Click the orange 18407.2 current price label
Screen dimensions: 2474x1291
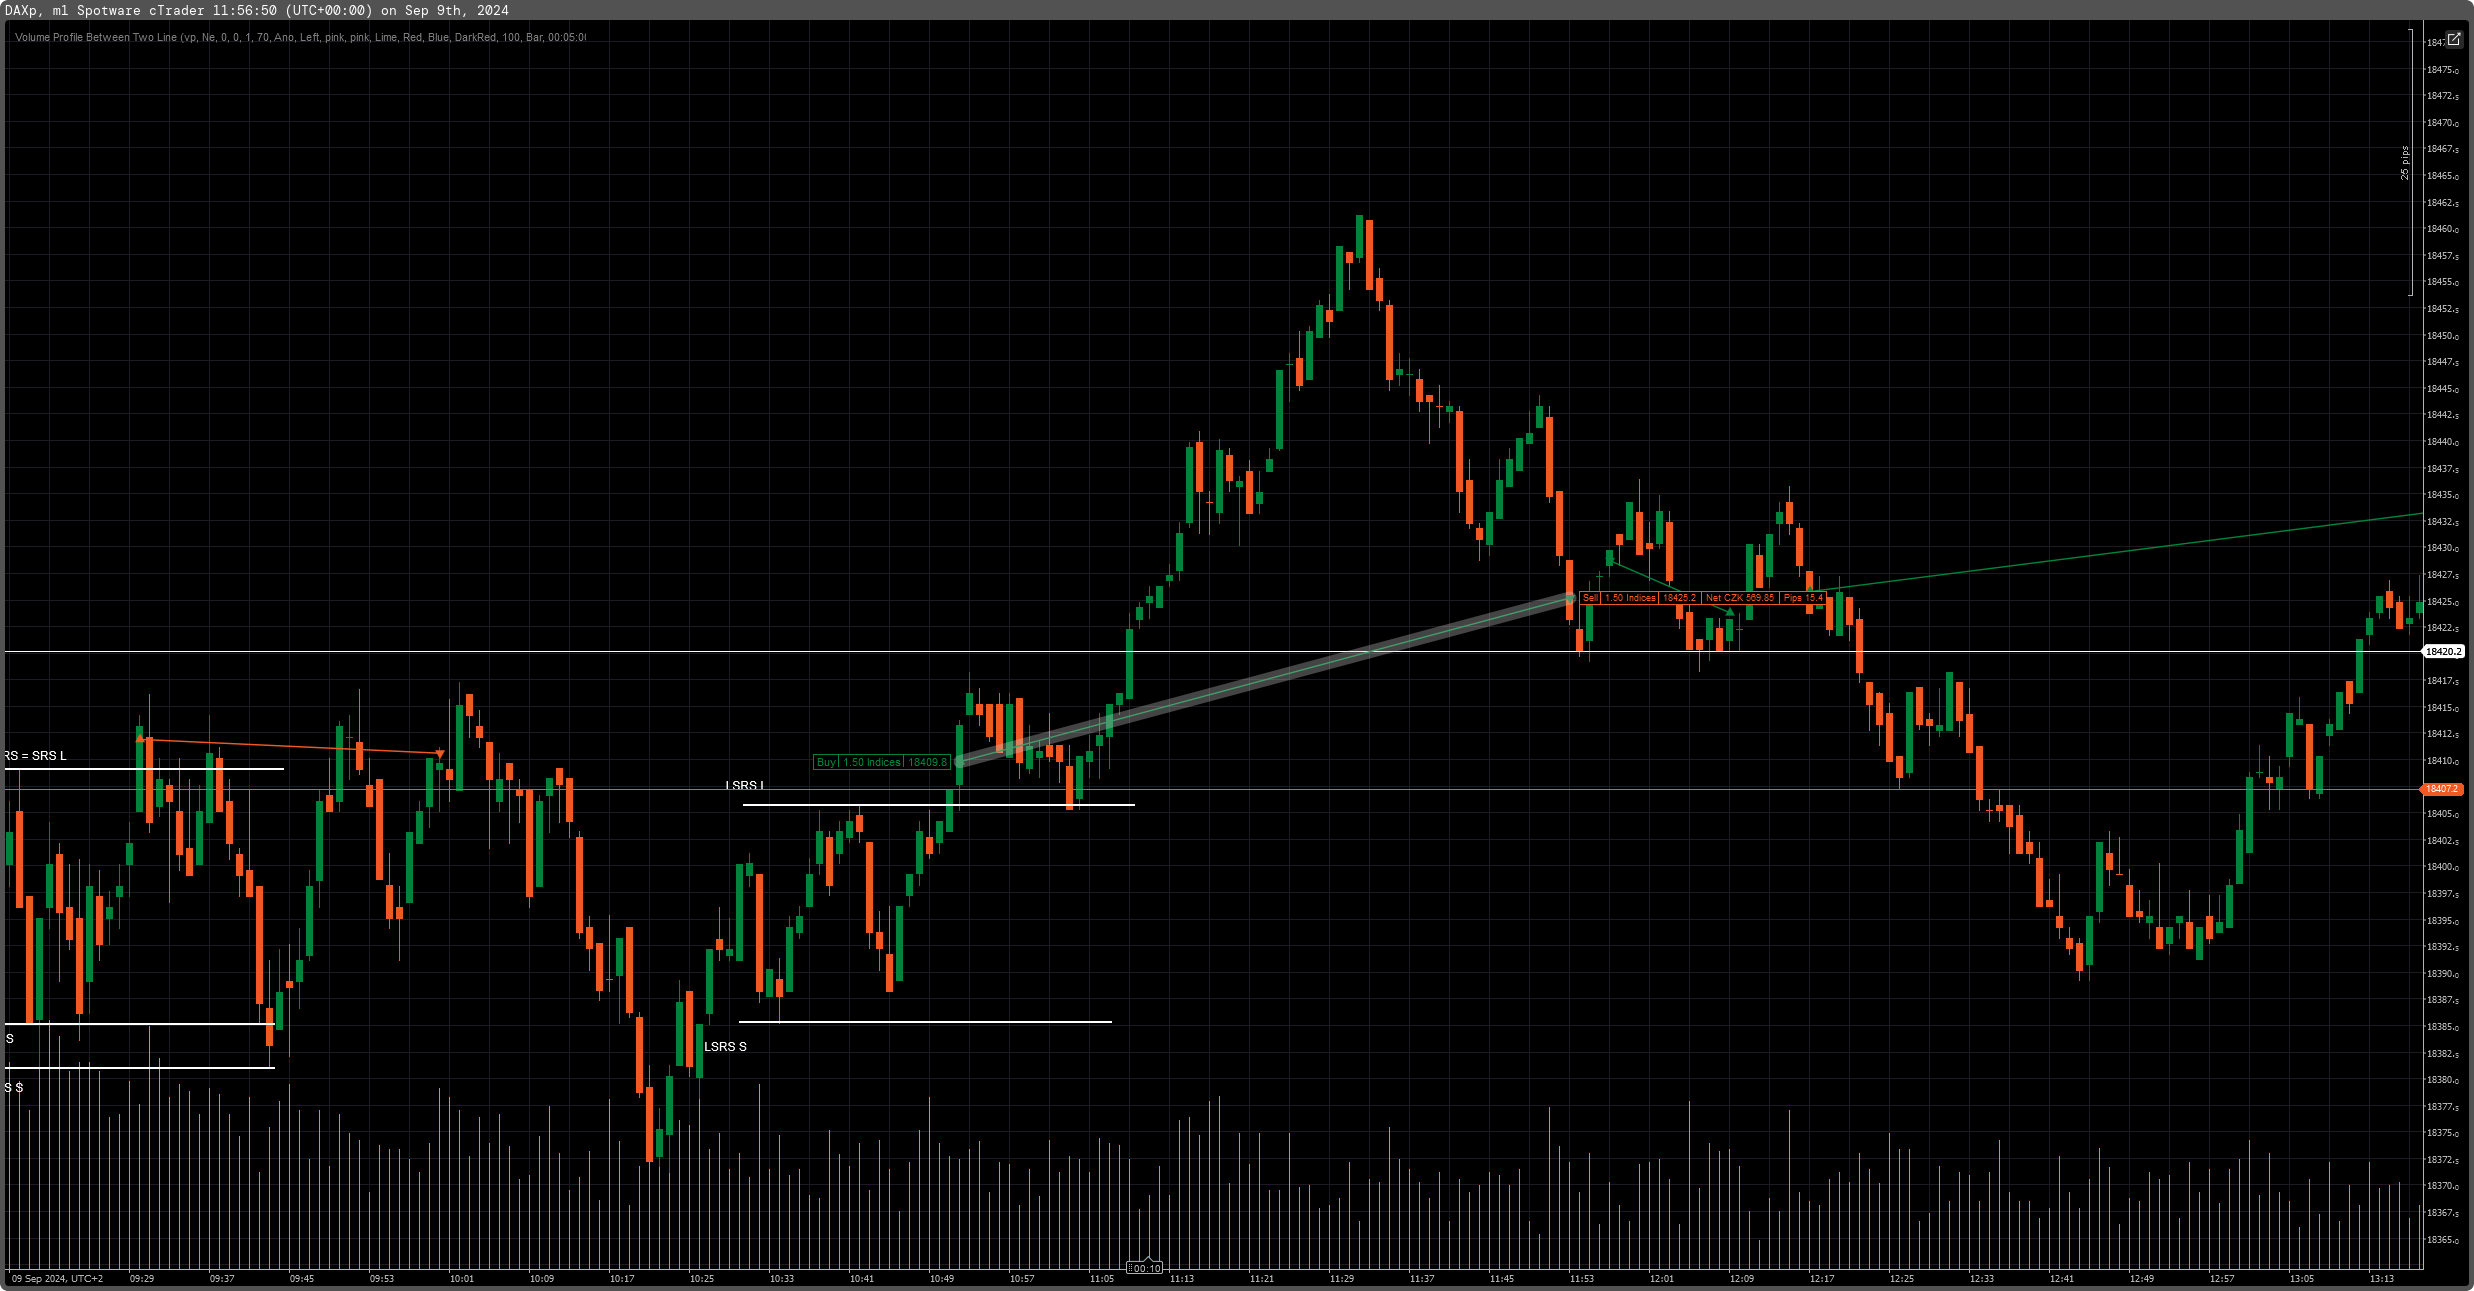2444,789
